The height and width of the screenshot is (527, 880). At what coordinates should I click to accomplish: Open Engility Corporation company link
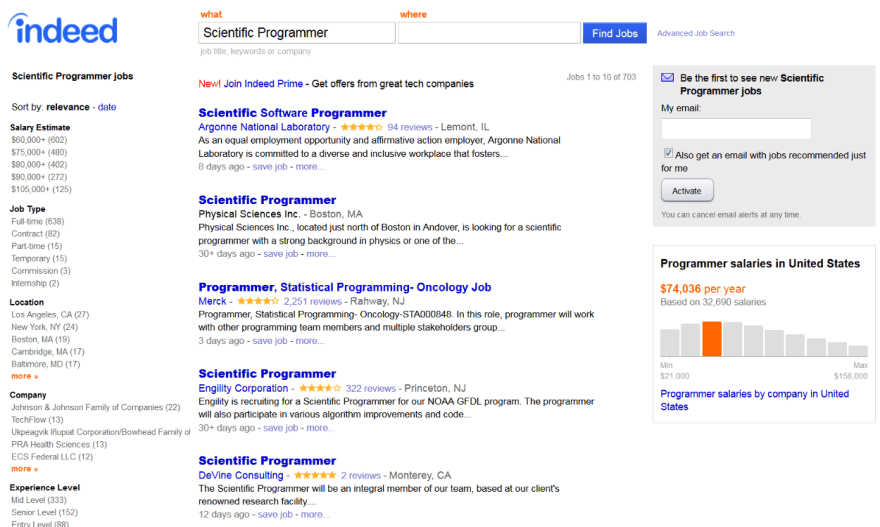click(243, 388)
